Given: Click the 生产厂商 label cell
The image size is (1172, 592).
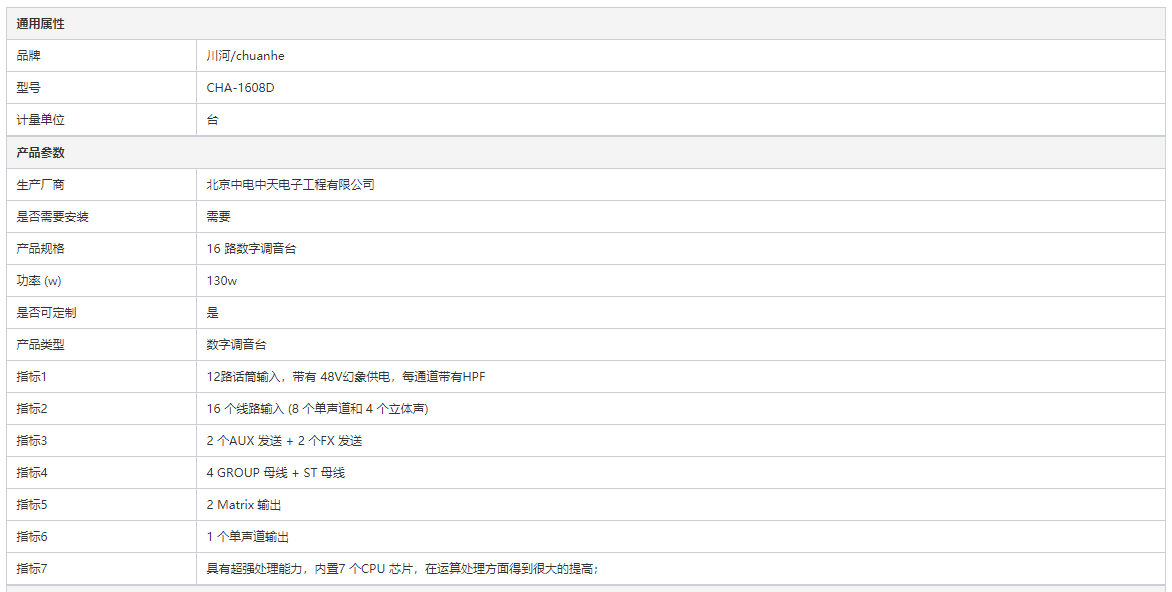Looking at the screenshot, I should coord(102,185).
